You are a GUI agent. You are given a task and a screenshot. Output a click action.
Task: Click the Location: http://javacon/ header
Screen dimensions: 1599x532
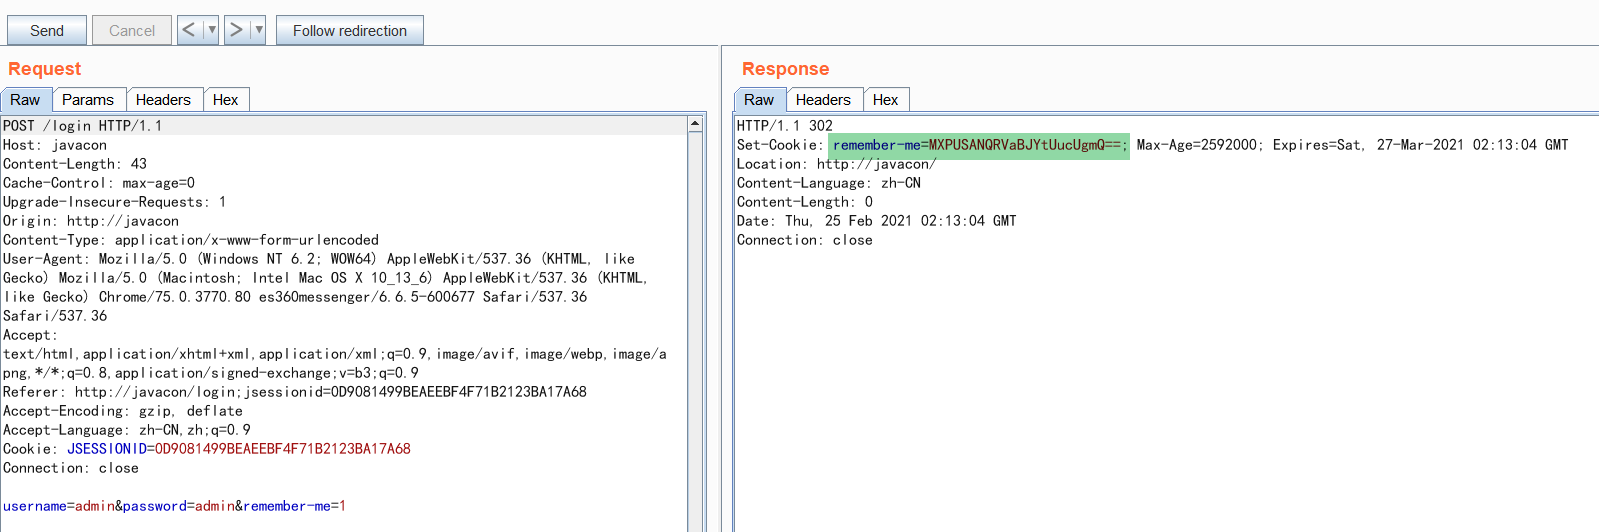837,164
